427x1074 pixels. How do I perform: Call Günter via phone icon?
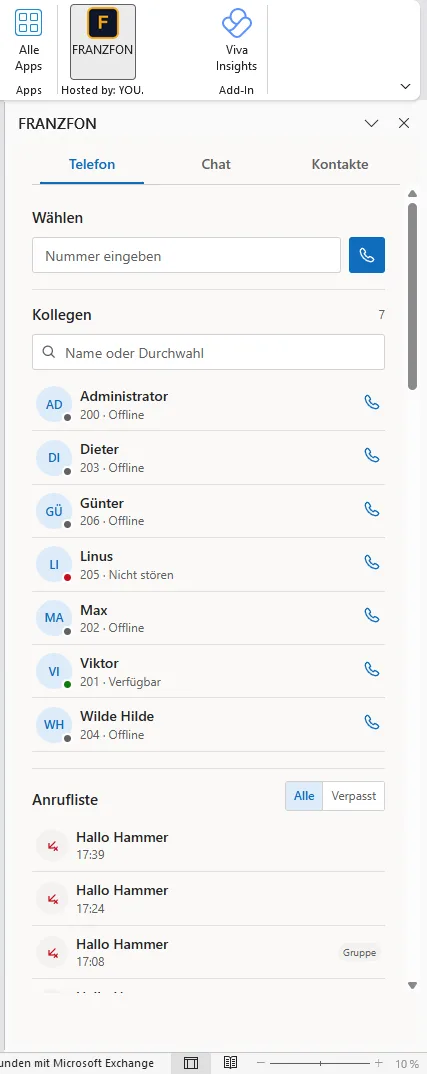(371, 510)
